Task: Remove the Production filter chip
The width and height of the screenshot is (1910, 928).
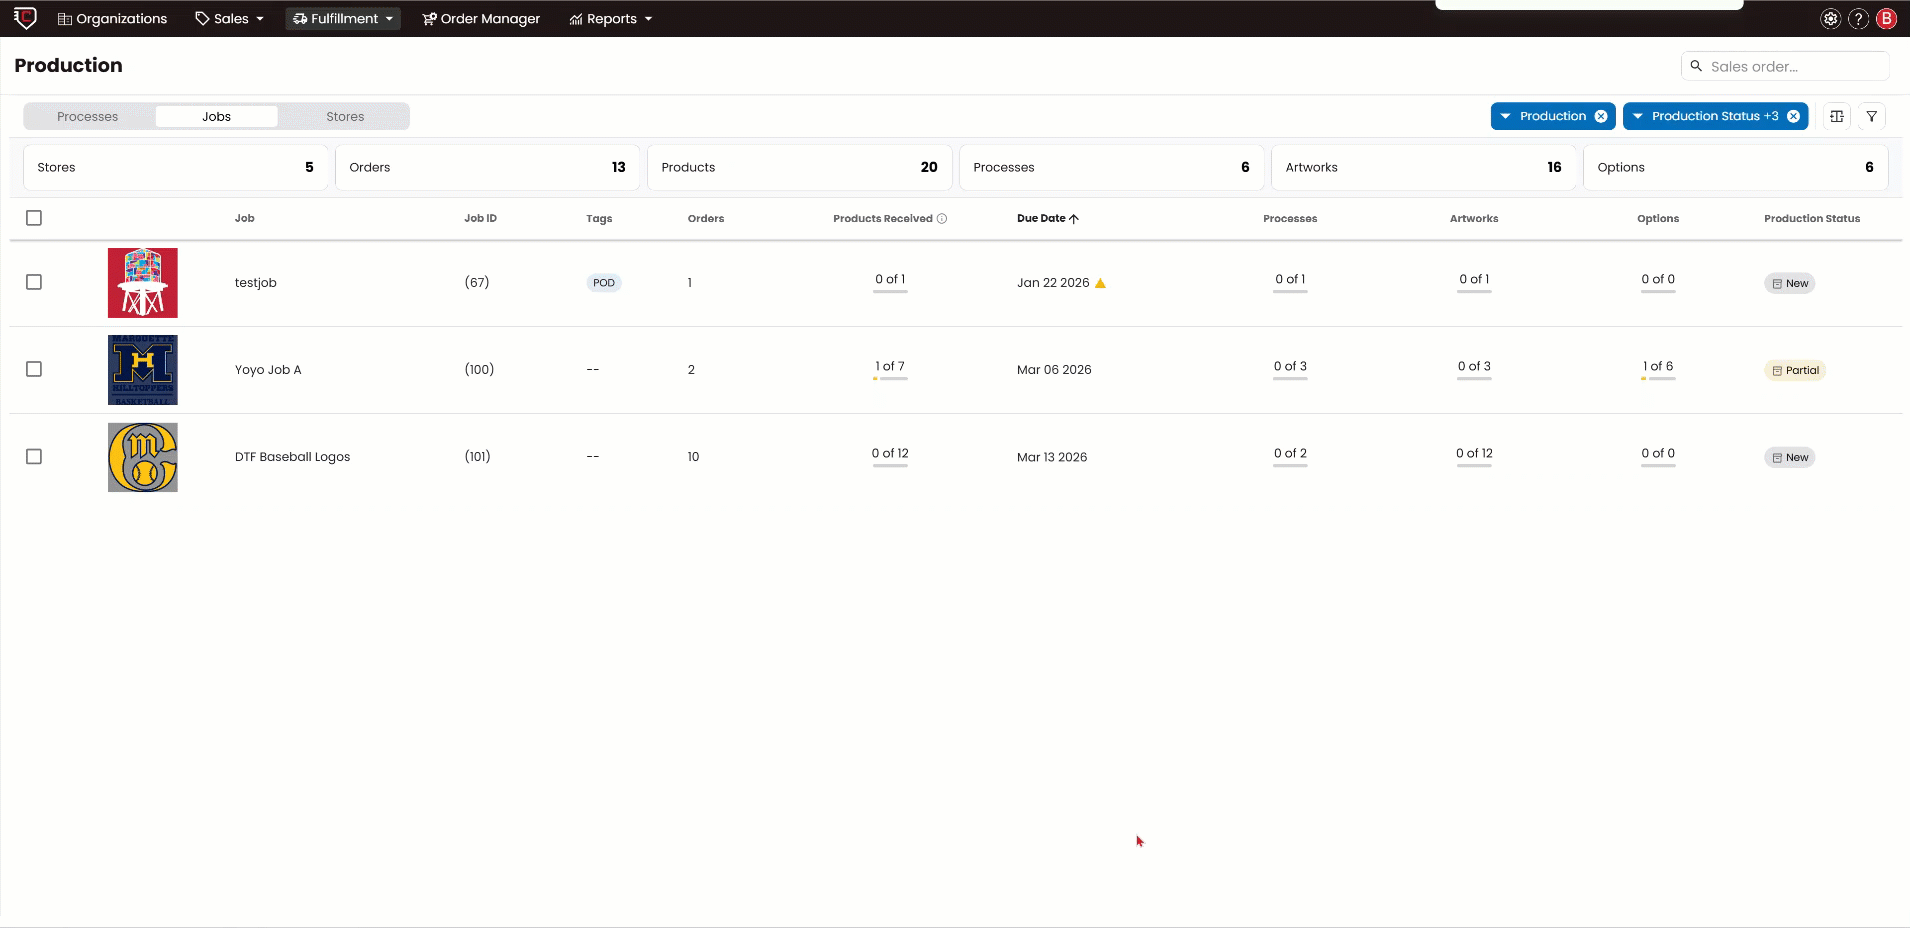Action: pos(1601,116)
